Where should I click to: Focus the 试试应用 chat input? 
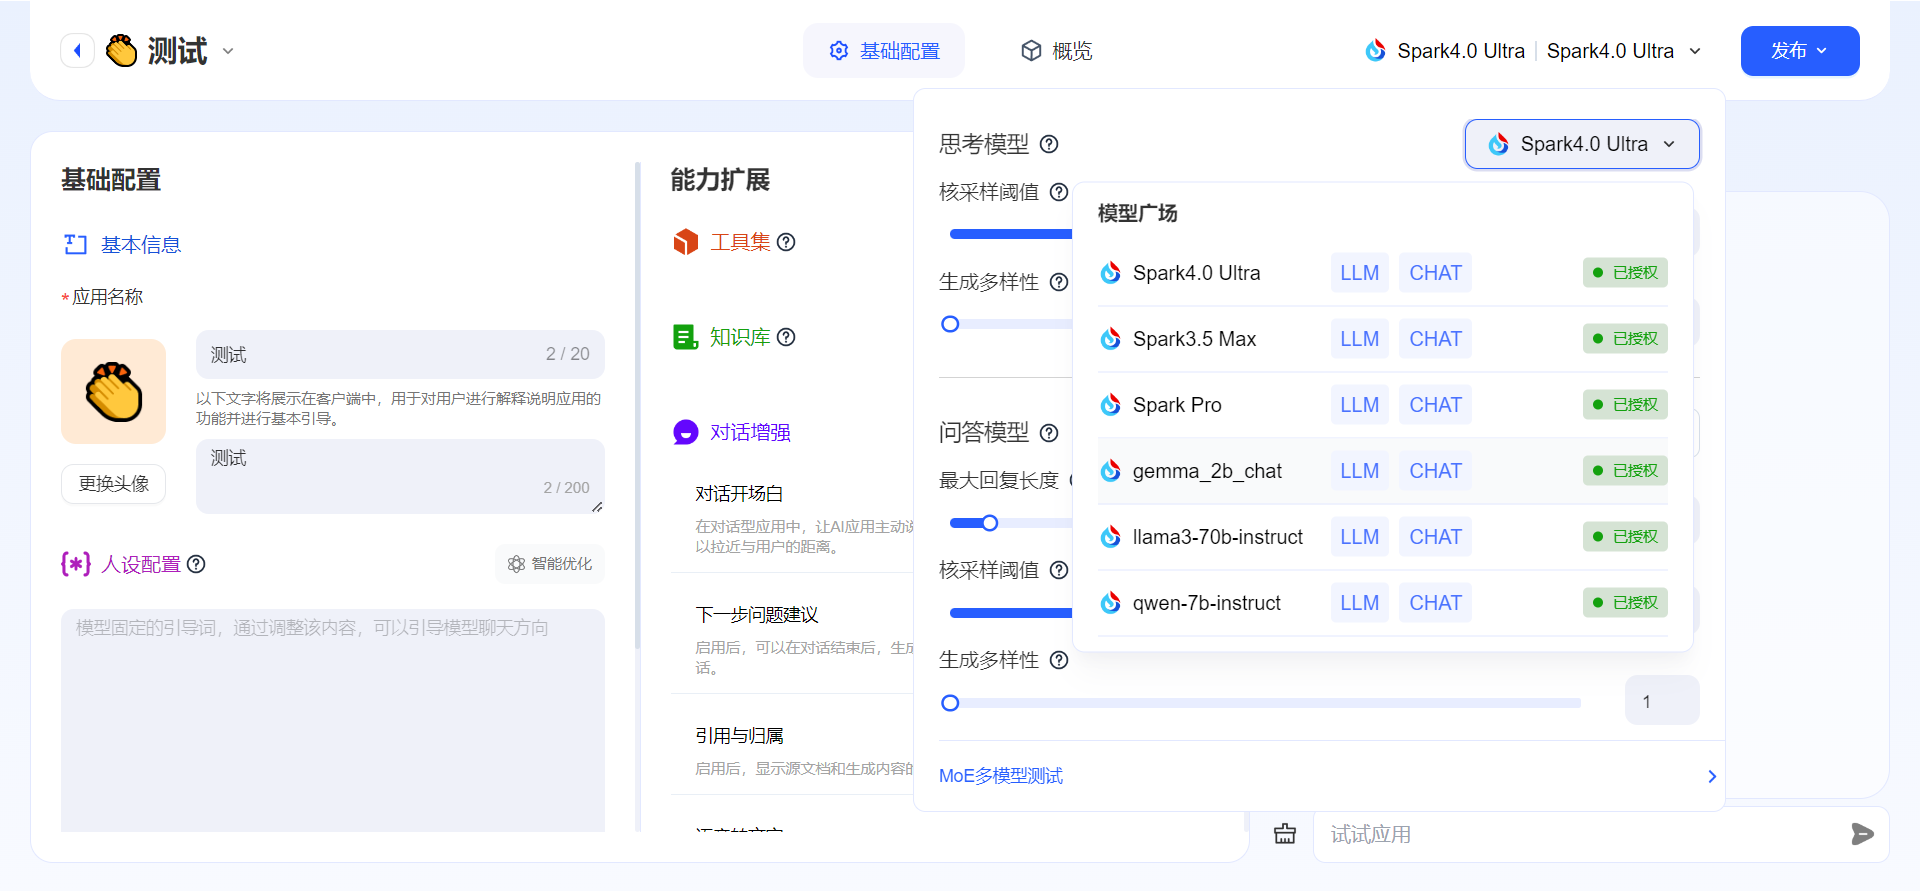[x=1580, y=834]
